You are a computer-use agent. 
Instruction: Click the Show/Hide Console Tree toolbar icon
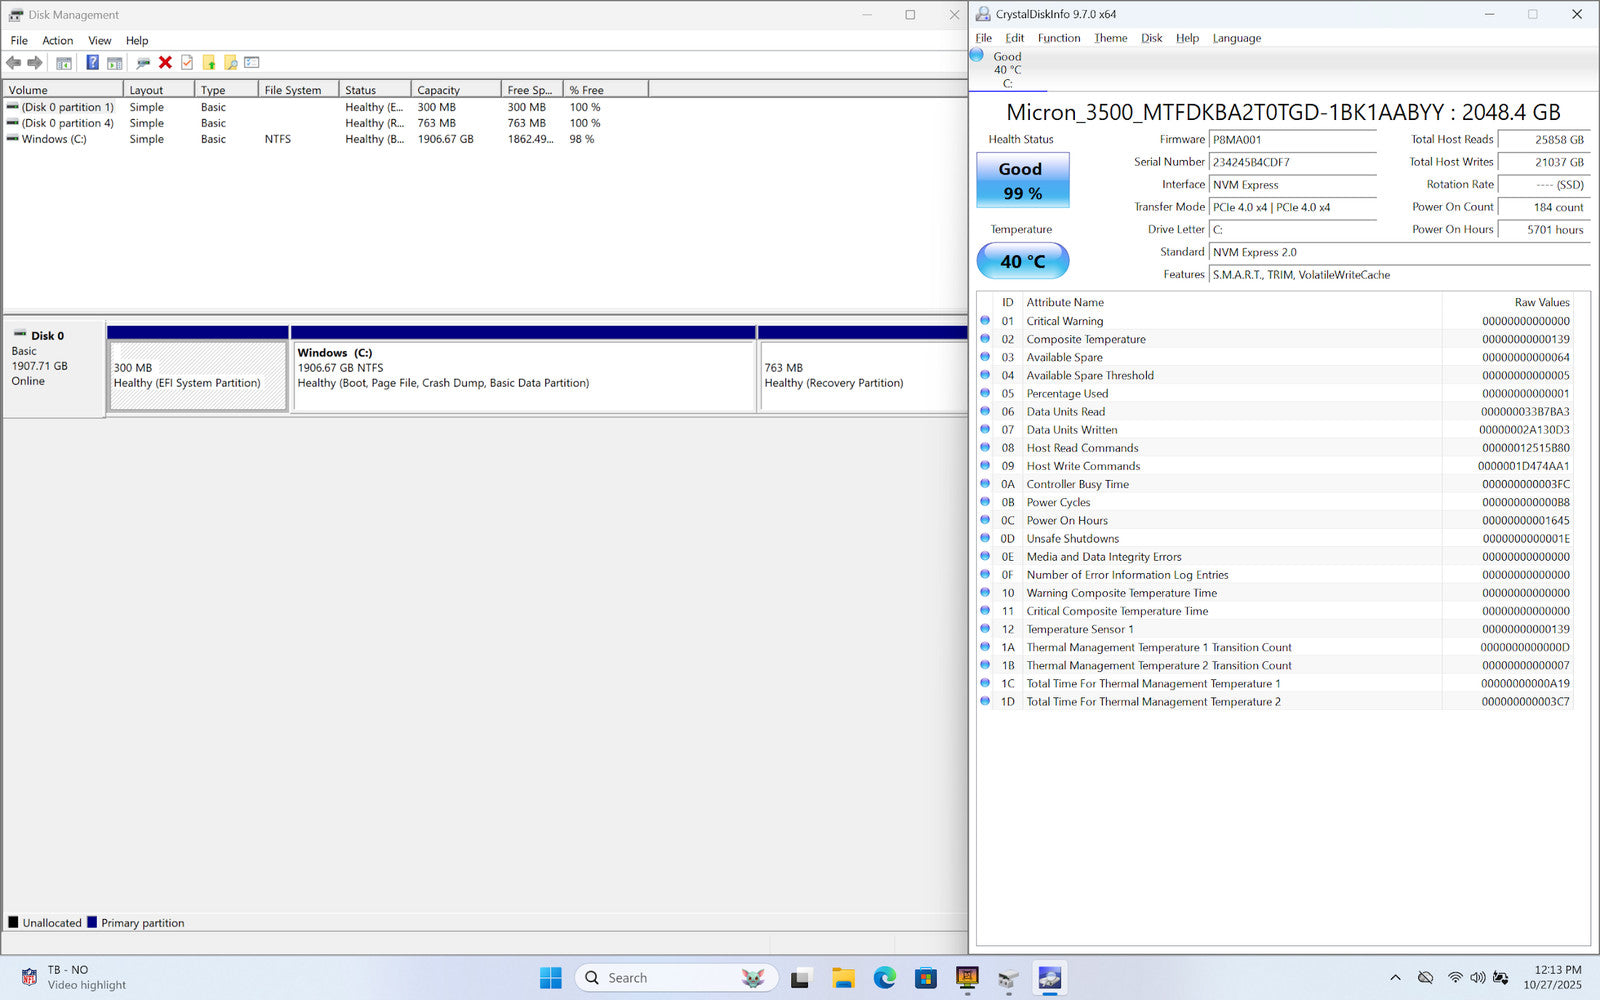pyautogui.click(x=64, y=63)
